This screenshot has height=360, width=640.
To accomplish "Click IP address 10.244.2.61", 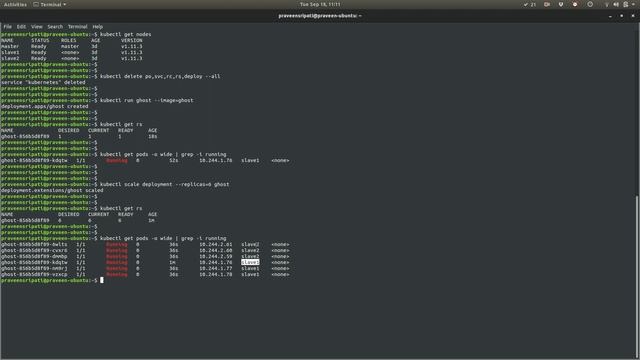I will (x=216, y=244).
